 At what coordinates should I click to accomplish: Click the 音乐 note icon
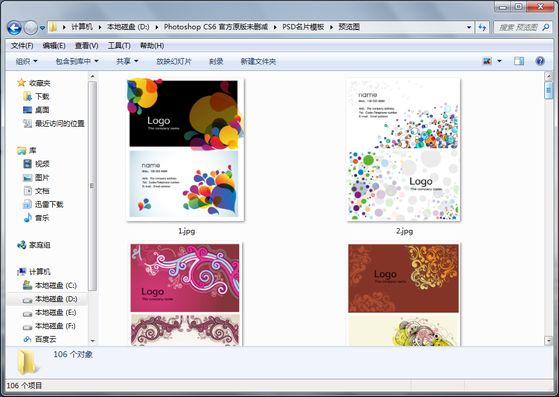27,218
